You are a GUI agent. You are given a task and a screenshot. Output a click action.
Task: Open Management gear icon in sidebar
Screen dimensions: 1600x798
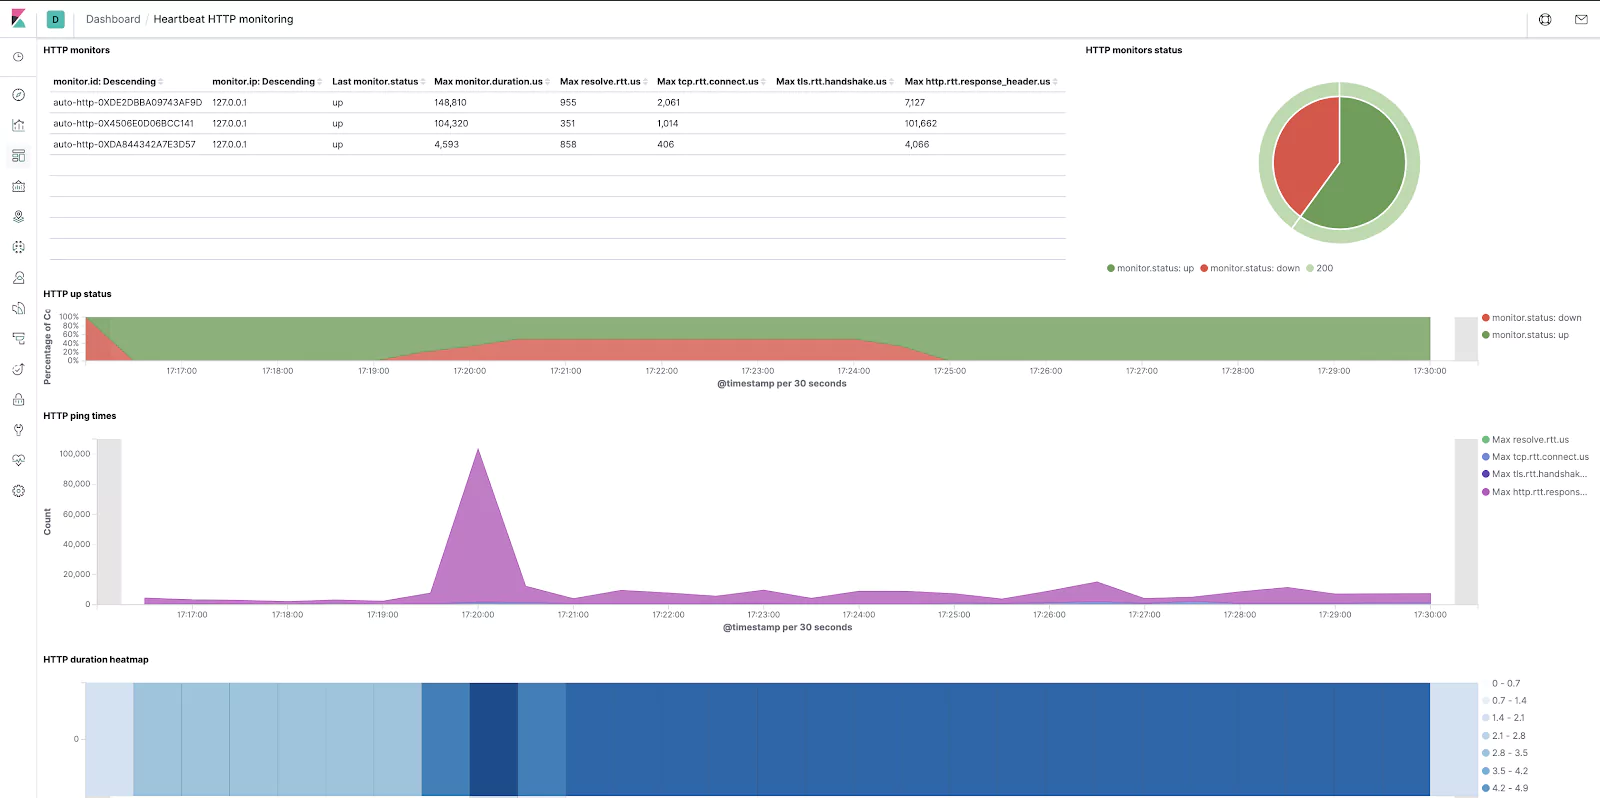[x=18, y=491]
